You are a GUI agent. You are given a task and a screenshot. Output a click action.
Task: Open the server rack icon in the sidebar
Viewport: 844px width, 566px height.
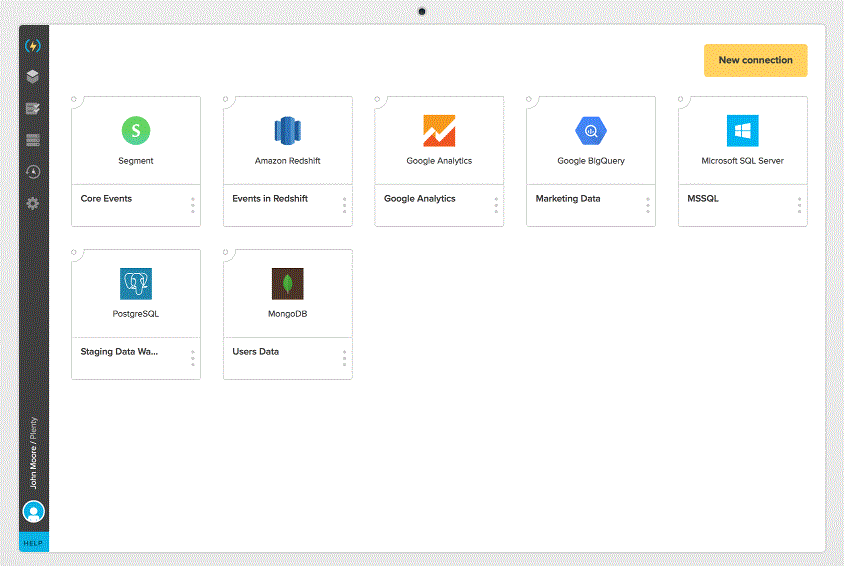33,141
